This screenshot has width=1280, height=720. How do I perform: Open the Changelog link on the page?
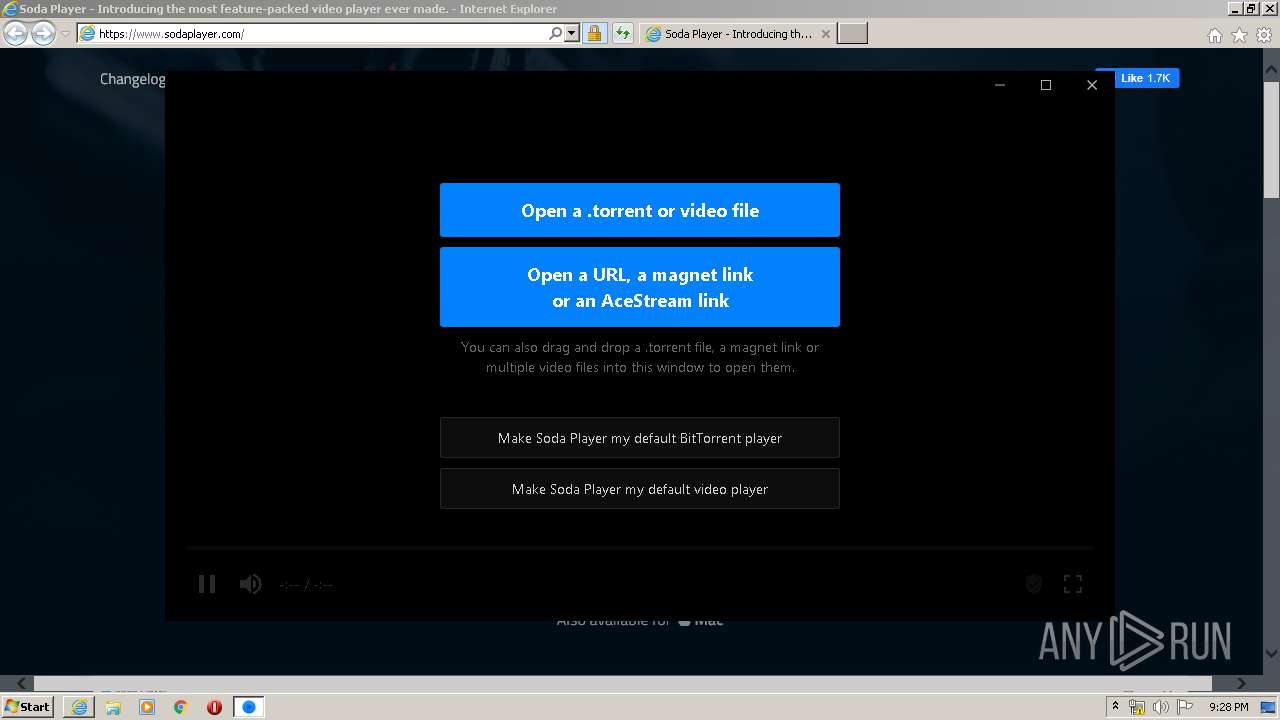click(132, 79)
